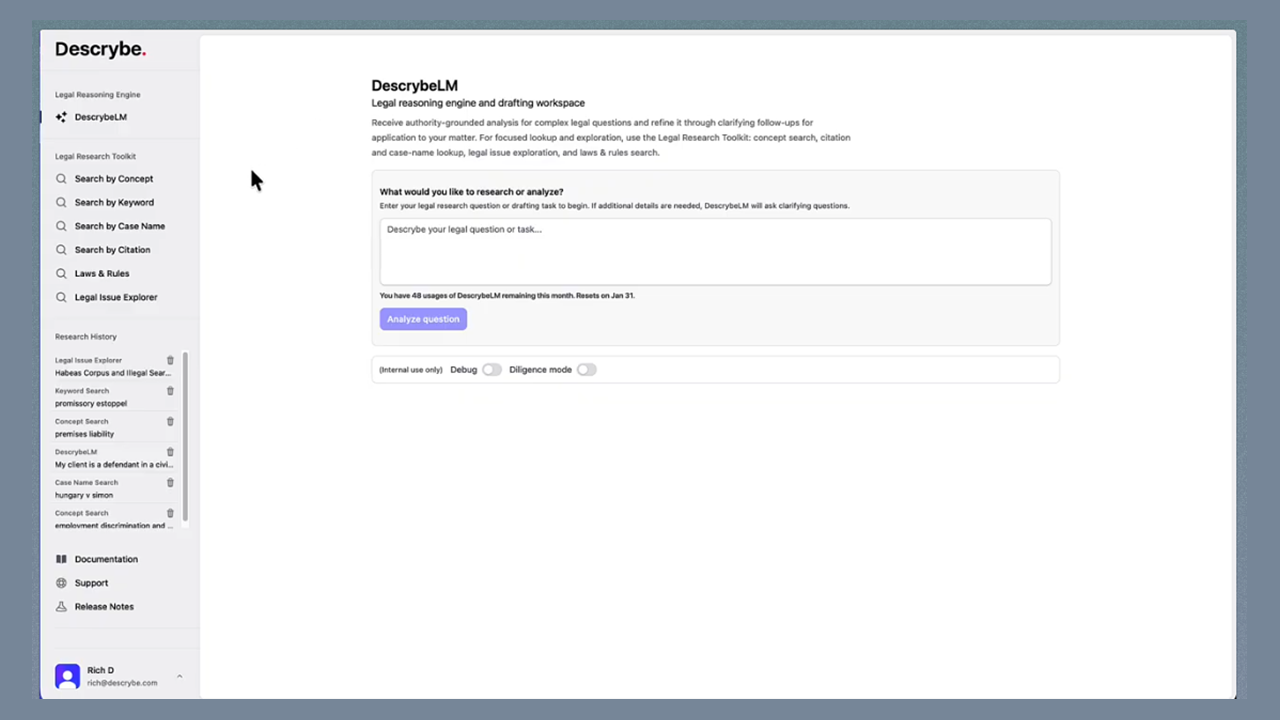
Task: Select Search by Case Name
Action: [x=119, y=226]
